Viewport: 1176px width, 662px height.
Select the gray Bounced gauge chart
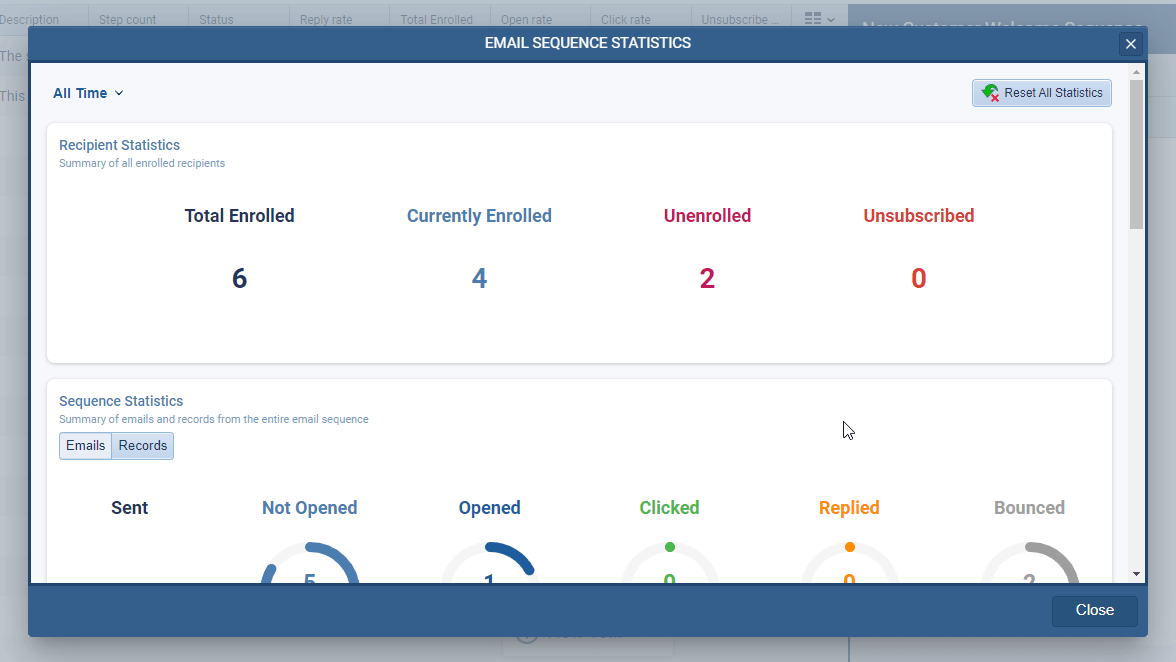1029,564
